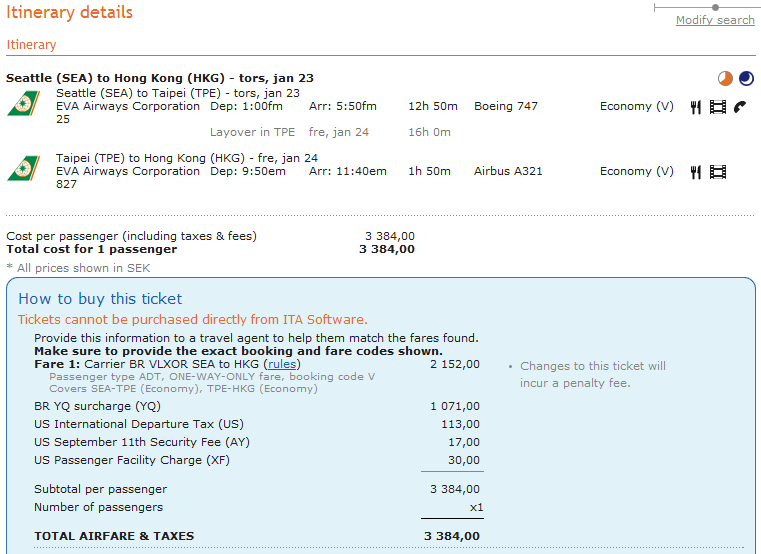This screenshot has height=554, width=761.
Task: Click the US International Departure Tax (US) row
Action: point(257,424)
